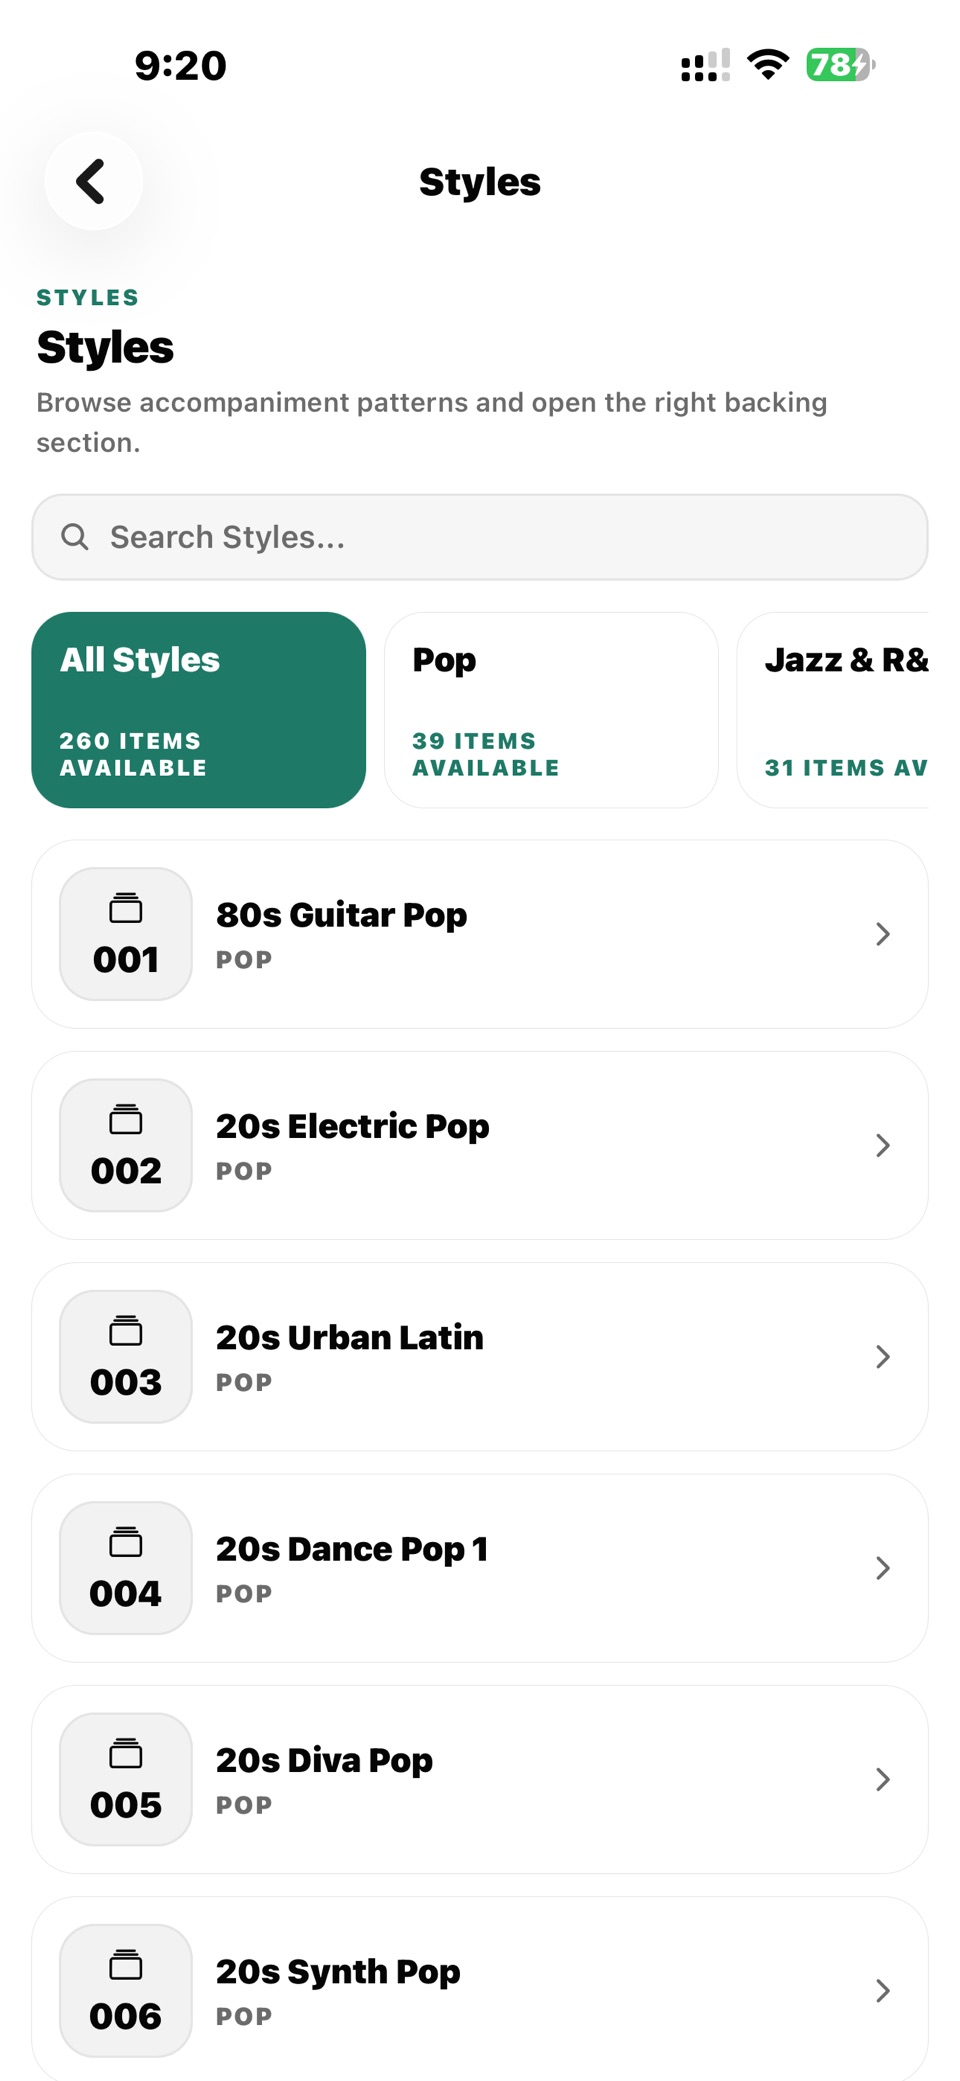This screenshot has height=2081, width=960.
Task: Switch to the Pop category tab
Action: (x=551, y=710)
